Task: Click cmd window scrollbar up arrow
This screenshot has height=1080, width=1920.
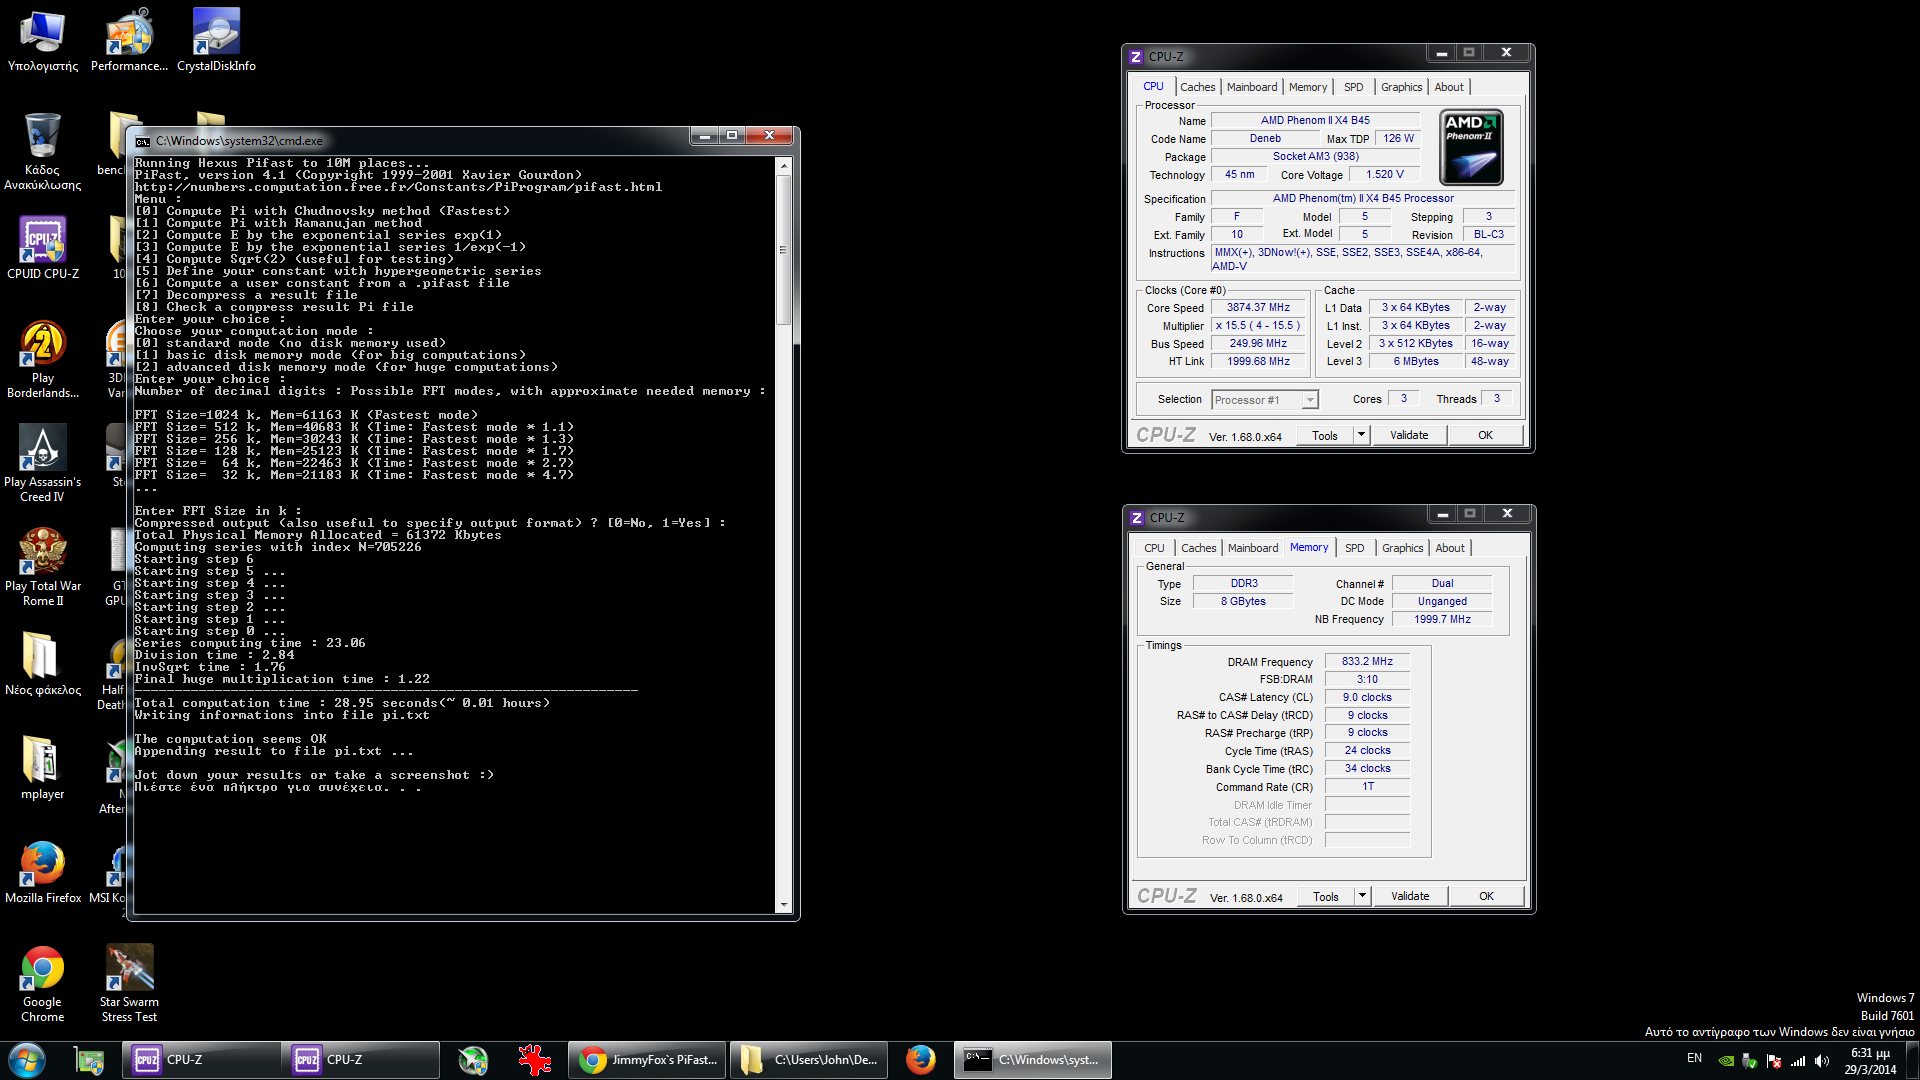Action: [784, 165]
